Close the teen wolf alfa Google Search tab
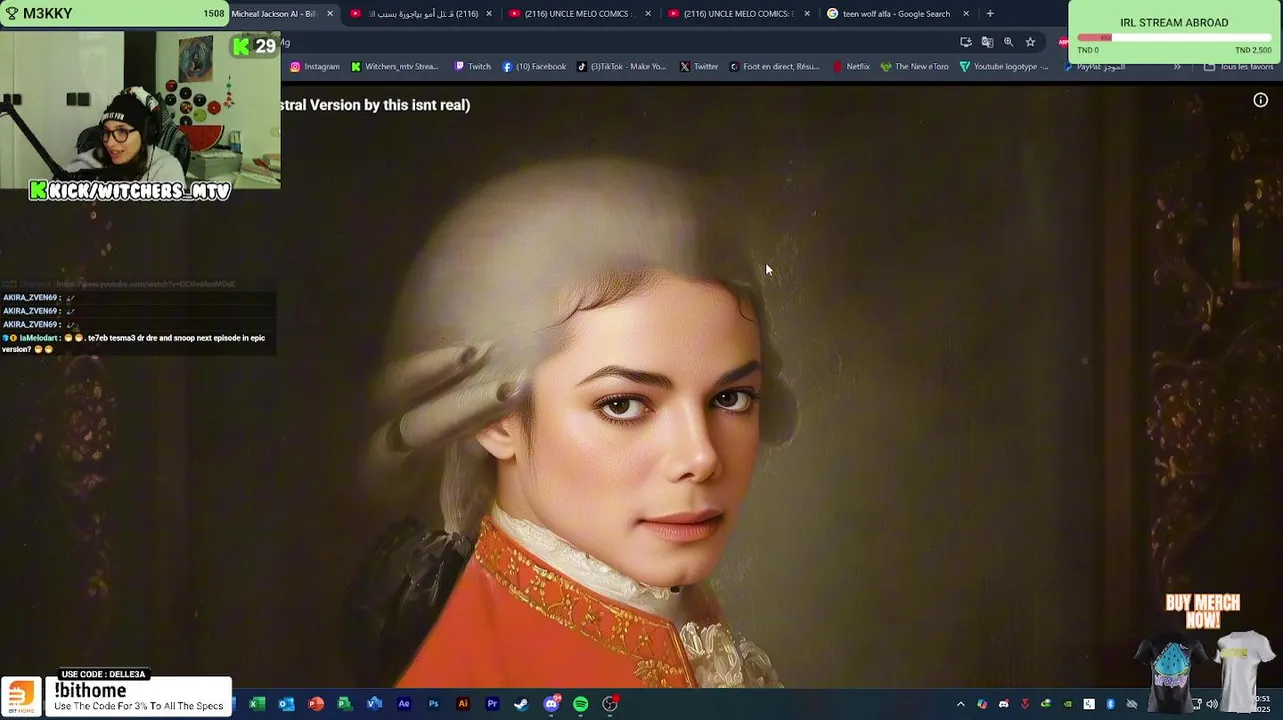 pos(966,14)
